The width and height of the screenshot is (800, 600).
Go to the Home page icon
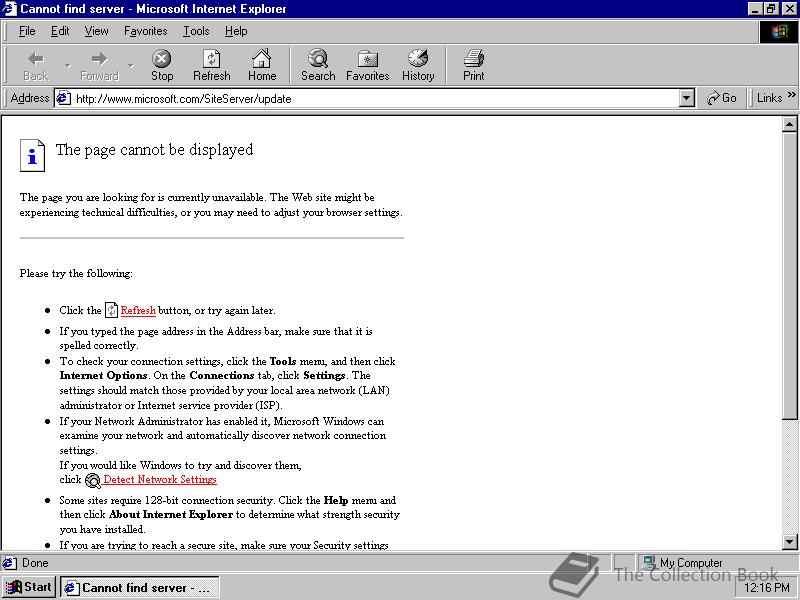tap(262, 59)
